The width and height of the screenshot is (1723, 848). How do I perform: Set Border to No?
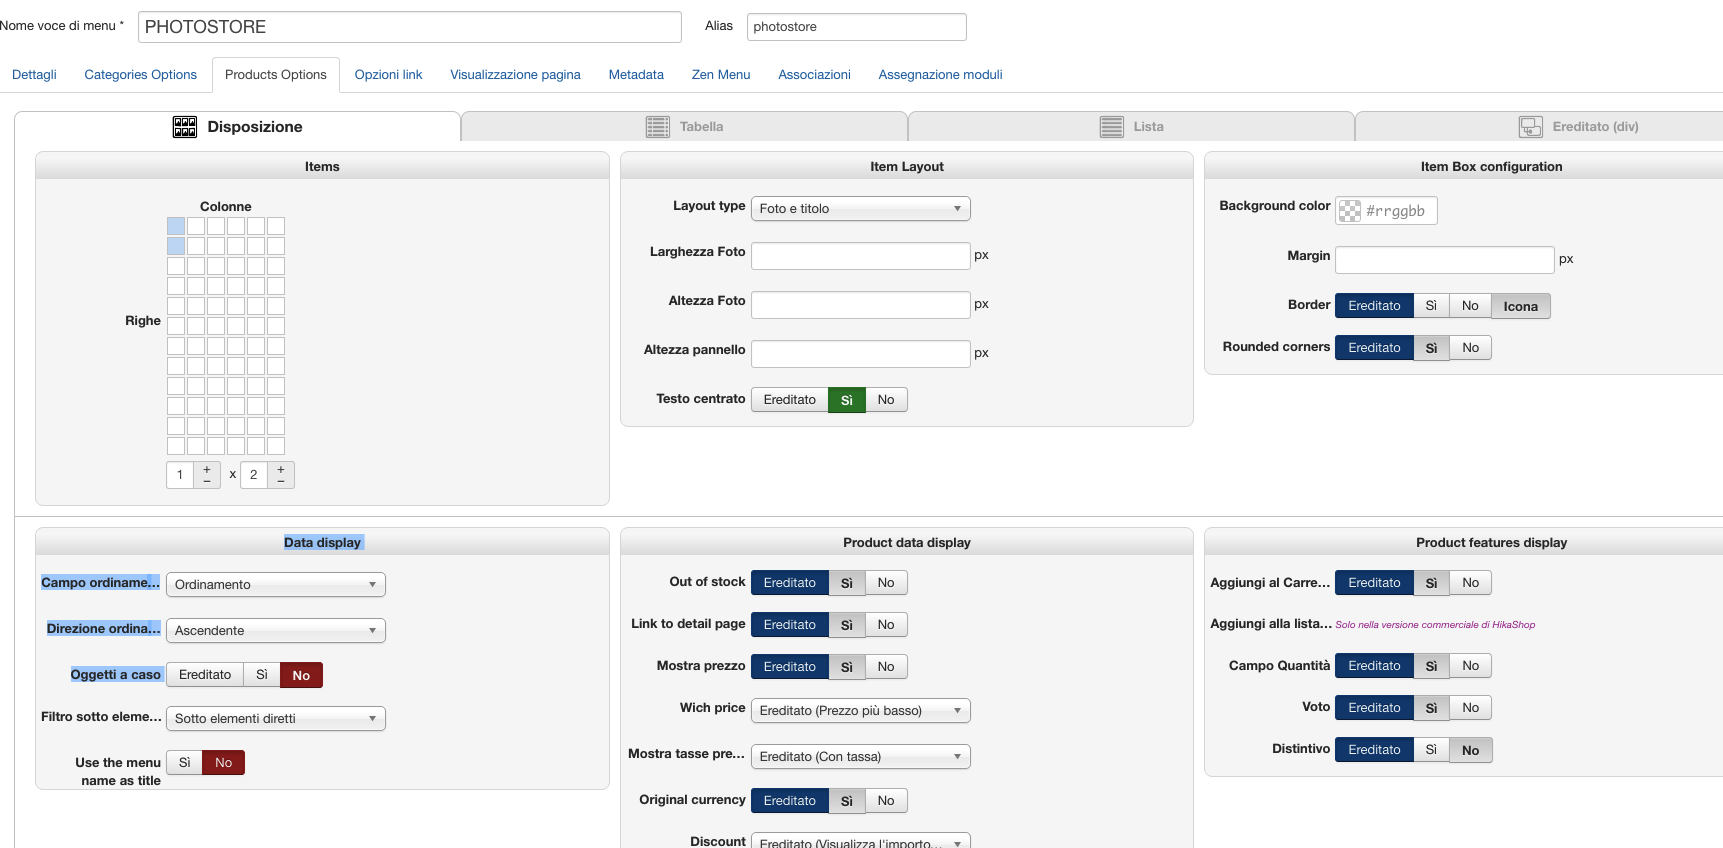(1470, 306)
